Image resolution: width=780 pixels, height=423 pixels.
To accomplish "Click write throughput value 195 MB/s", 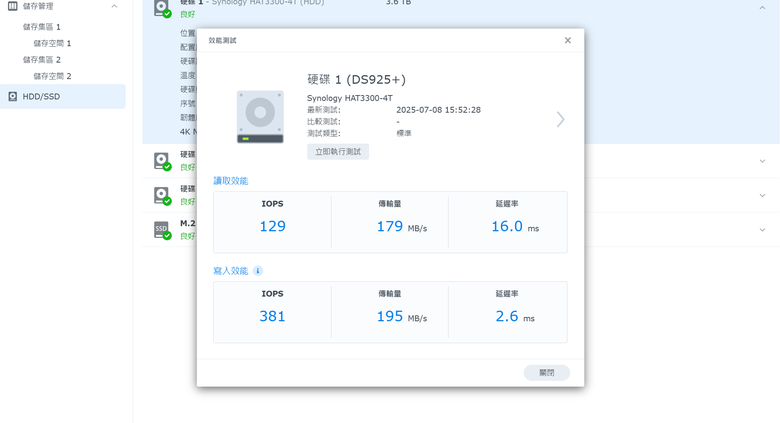I will 402,317.
